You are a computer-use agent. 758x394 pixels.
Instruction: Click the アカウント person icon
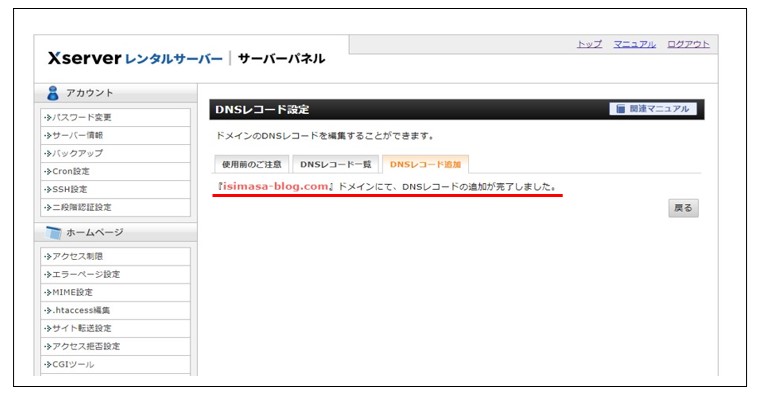[53, 93]
